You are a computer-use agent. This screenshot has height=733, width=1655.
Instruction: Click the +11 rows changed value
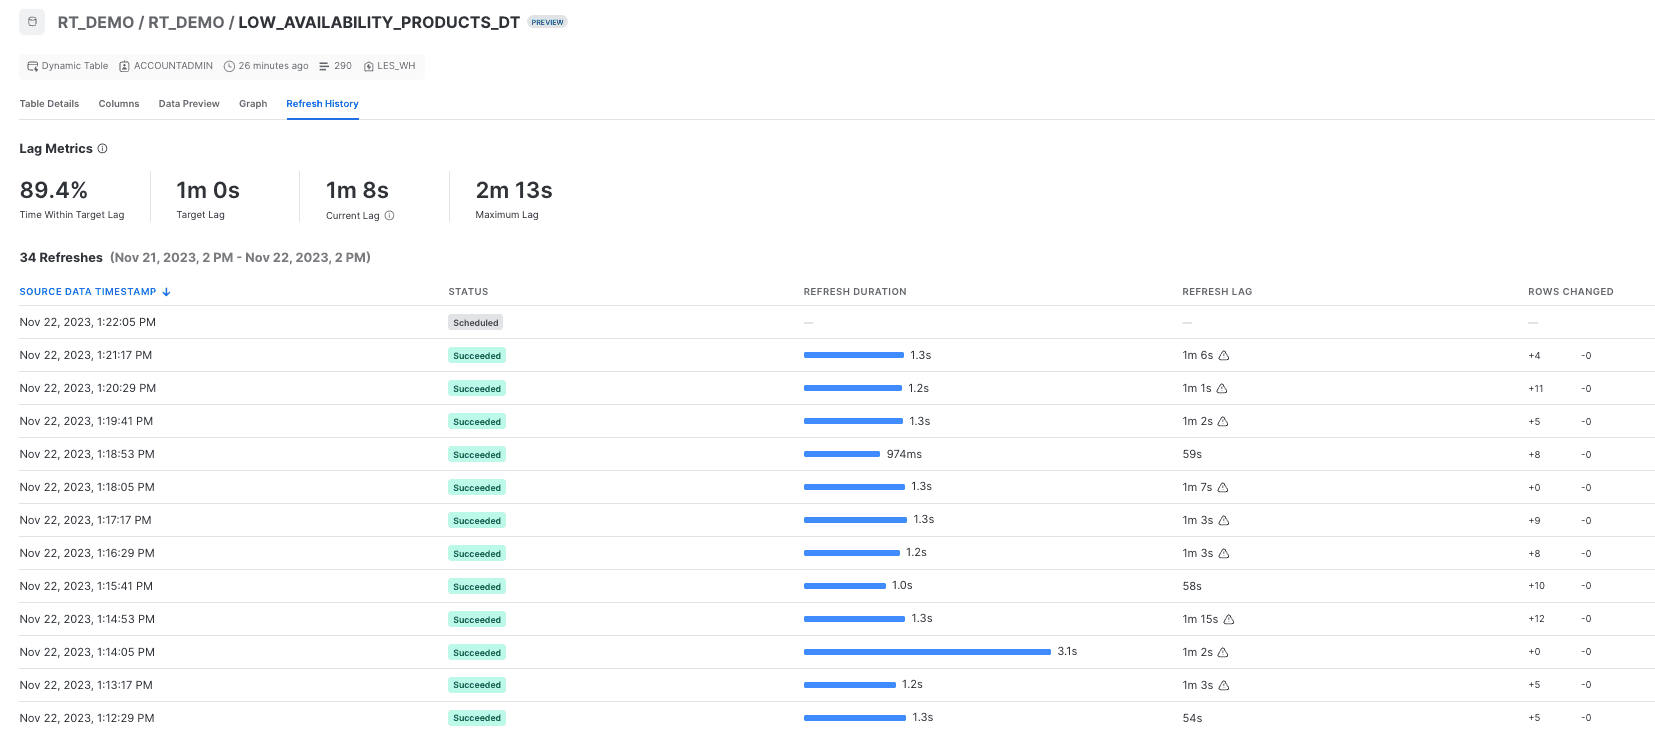(x=1536, y=388)
